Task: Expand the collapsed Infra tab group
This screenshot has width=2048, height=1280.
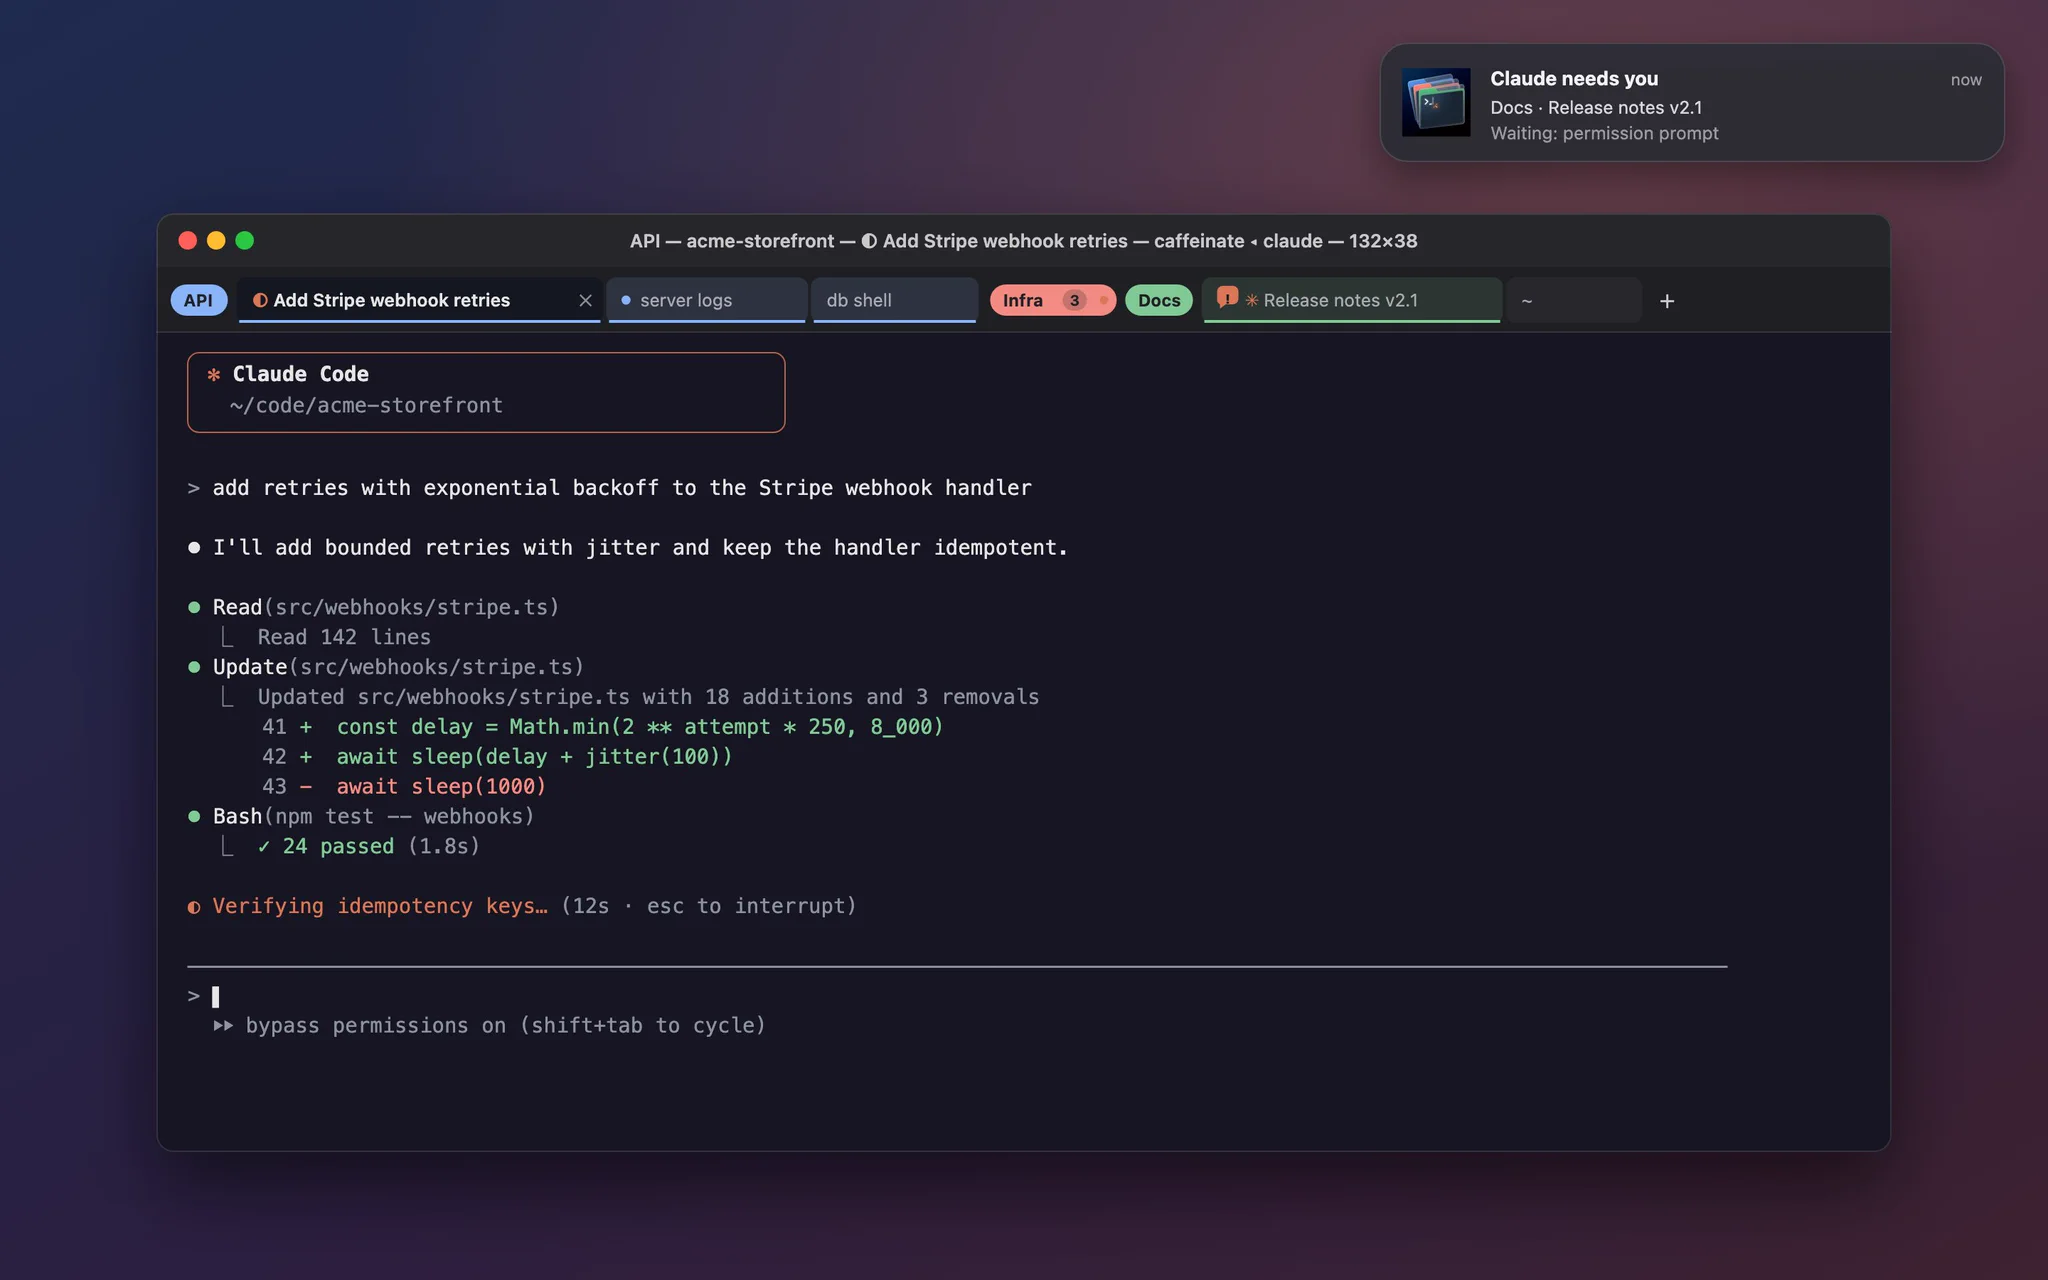Action: point(1052,300)
